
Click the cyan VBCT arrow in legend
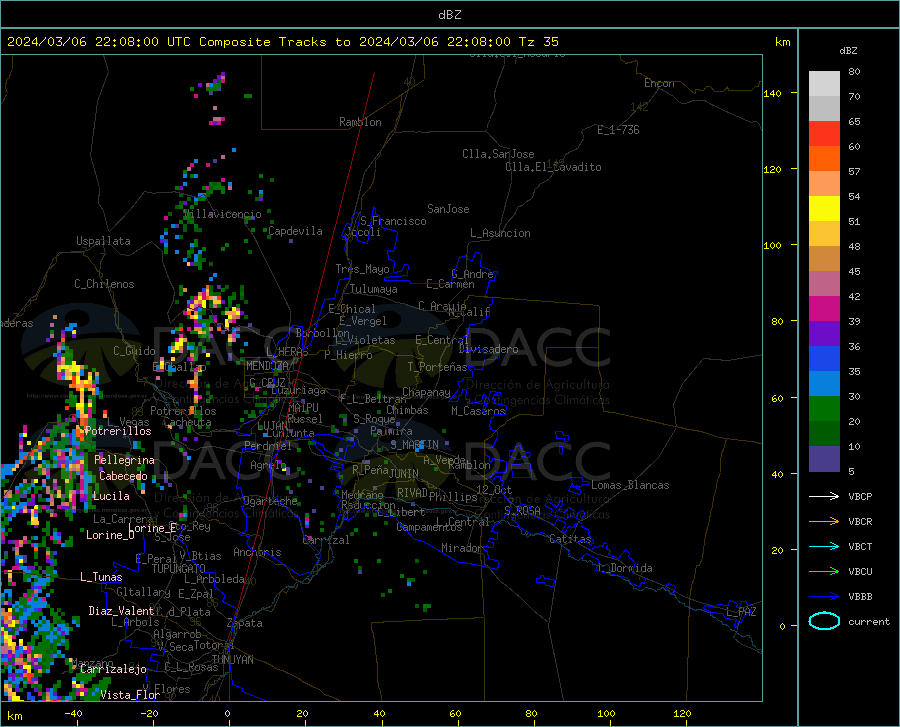824,546
